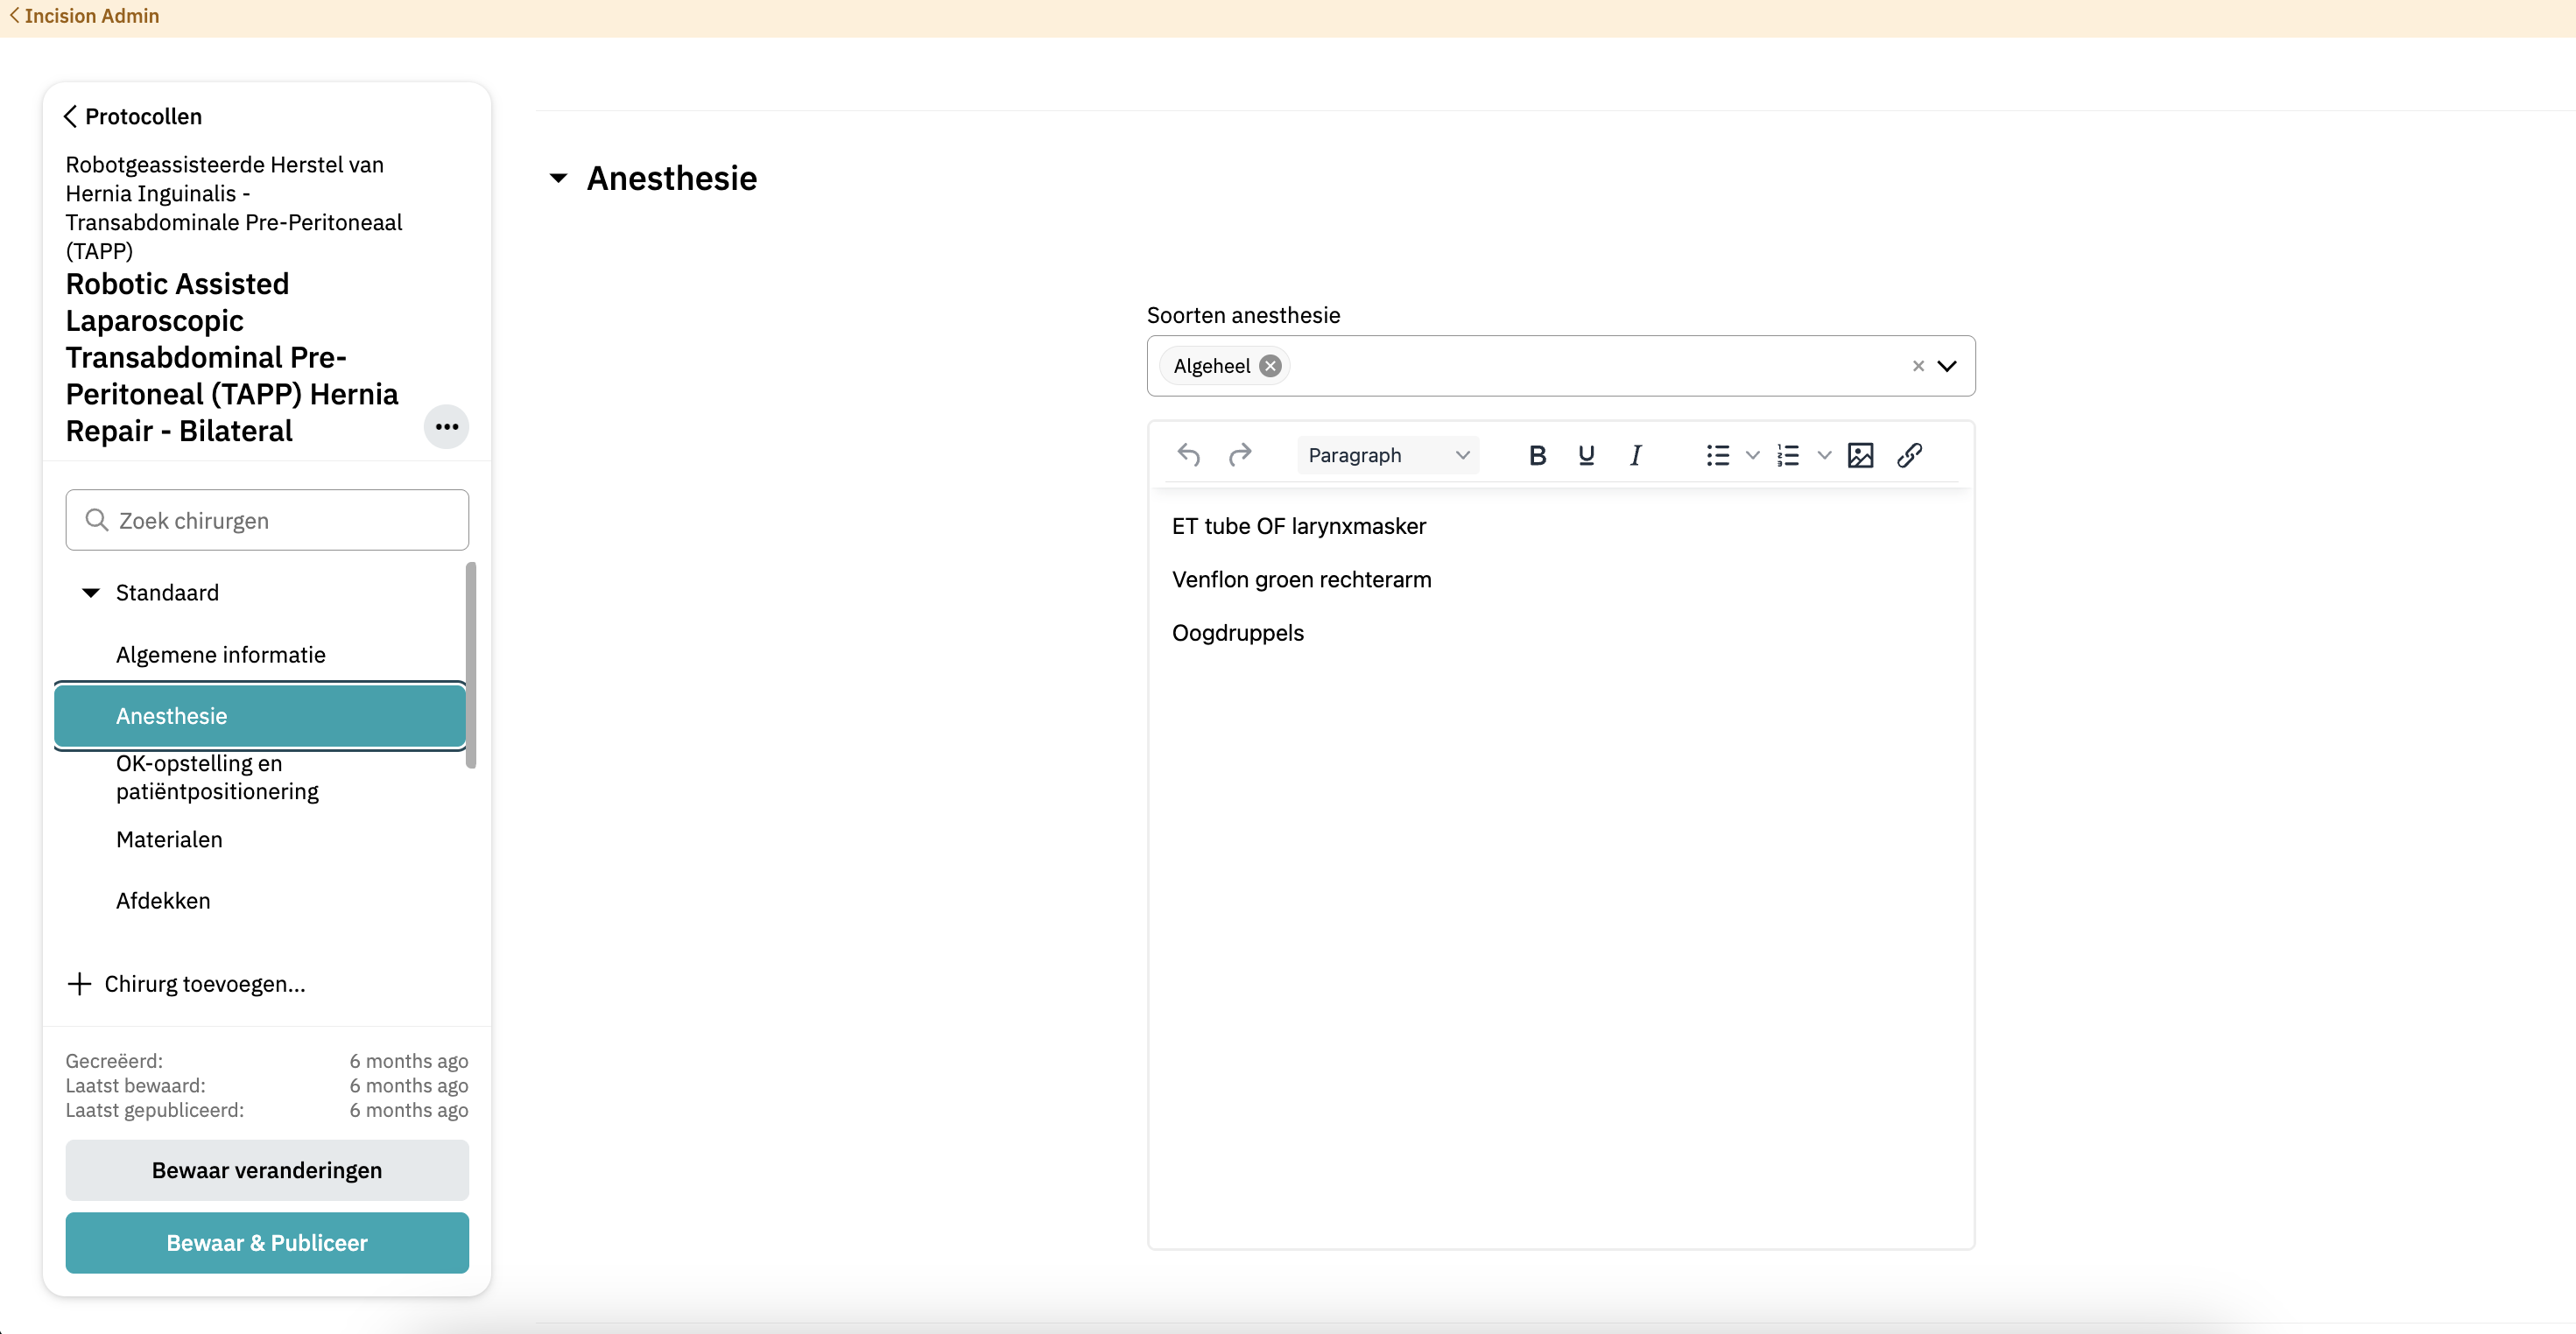The height and width of the screenshot is (1334, 2576).
Task: Open Algemene informatie section
Action: [x=221, y=655]
